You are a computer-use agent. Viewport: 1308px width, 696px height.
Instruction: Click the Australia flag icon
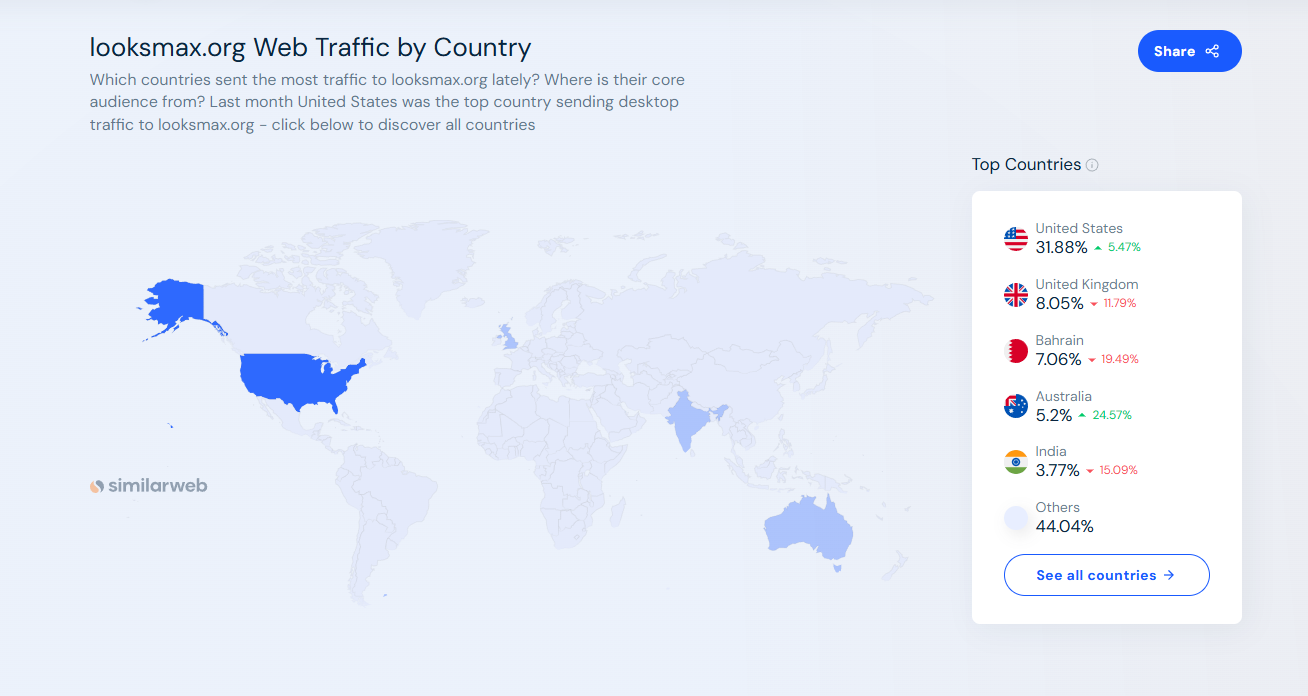coord(1016,406)
